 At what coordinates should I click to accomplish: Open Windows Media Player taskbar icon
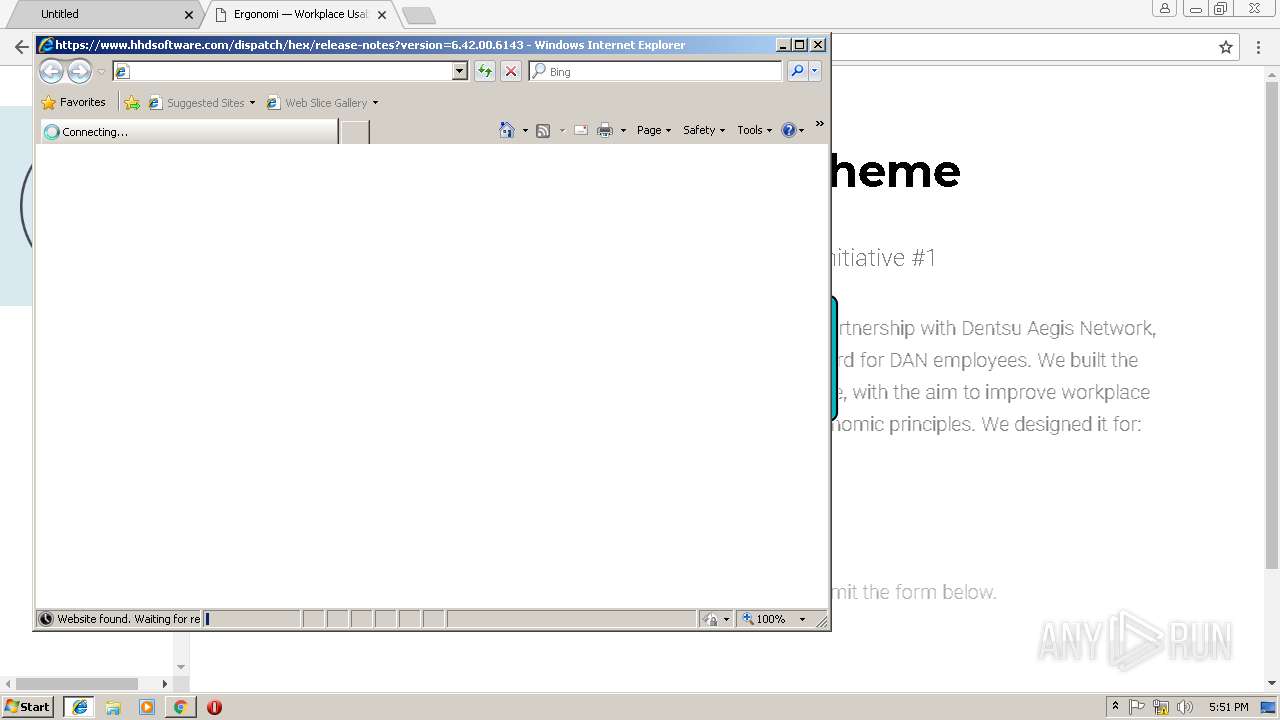click(x=147, y=707)
